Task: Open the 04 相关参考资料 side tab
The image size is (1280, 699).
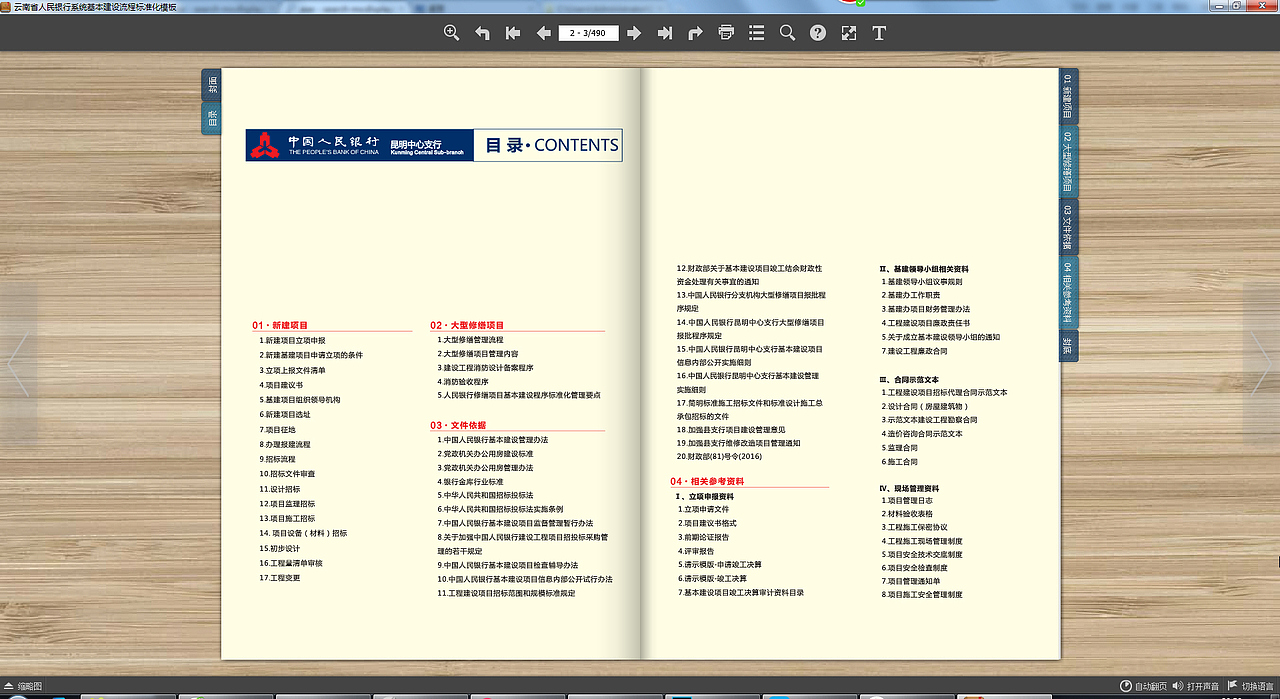Action: 1068,294
